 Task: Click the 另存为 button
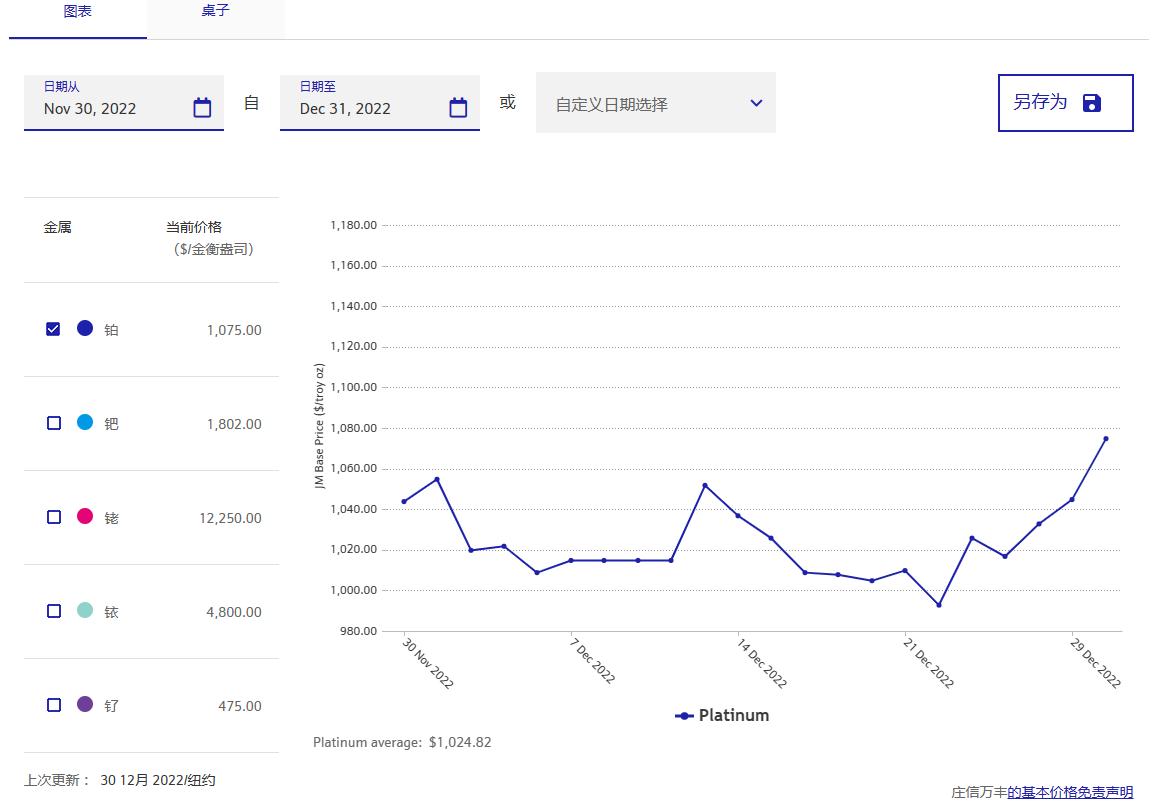click(1040, 102)
